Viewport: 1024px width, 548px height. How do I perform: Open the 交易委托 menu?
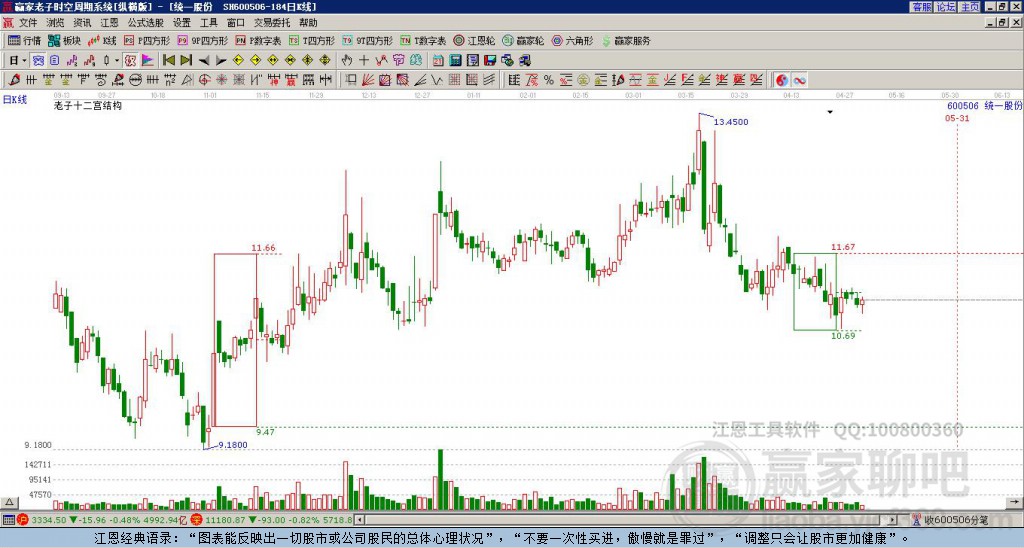(x=273, y=22)
